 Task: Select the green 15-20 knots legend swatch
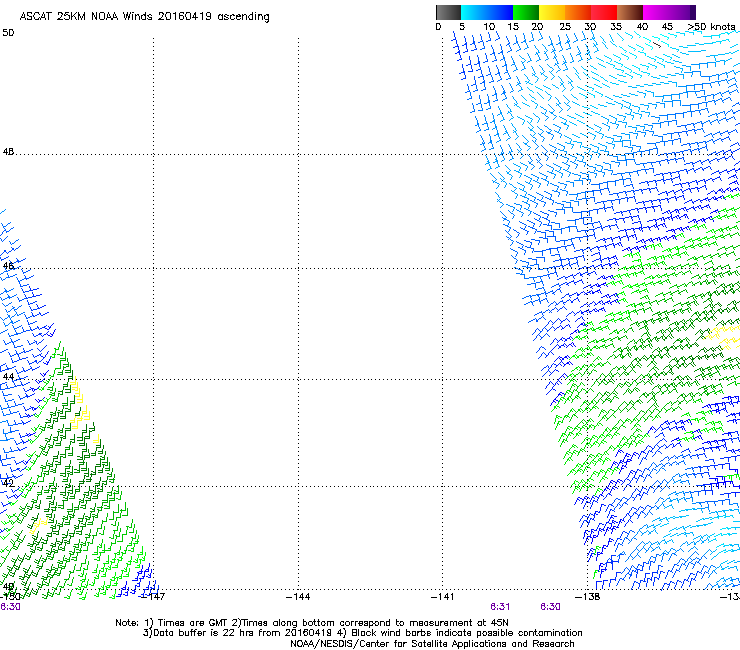pyautogui.click(x=526, y=12)
